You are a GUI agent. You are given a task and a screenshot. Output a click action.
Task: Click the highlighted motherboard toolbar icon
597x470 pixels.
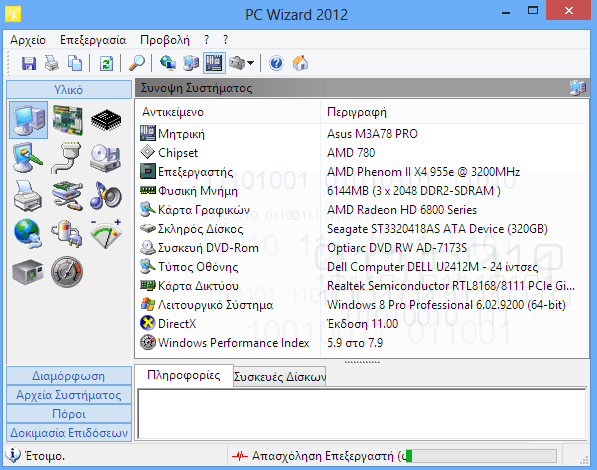point(214,63)
